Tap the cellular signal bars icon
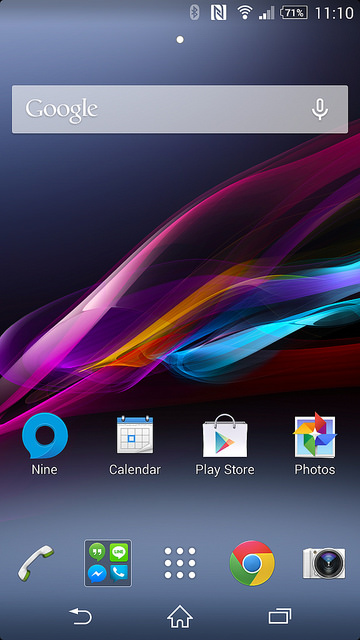 (267, 13)
